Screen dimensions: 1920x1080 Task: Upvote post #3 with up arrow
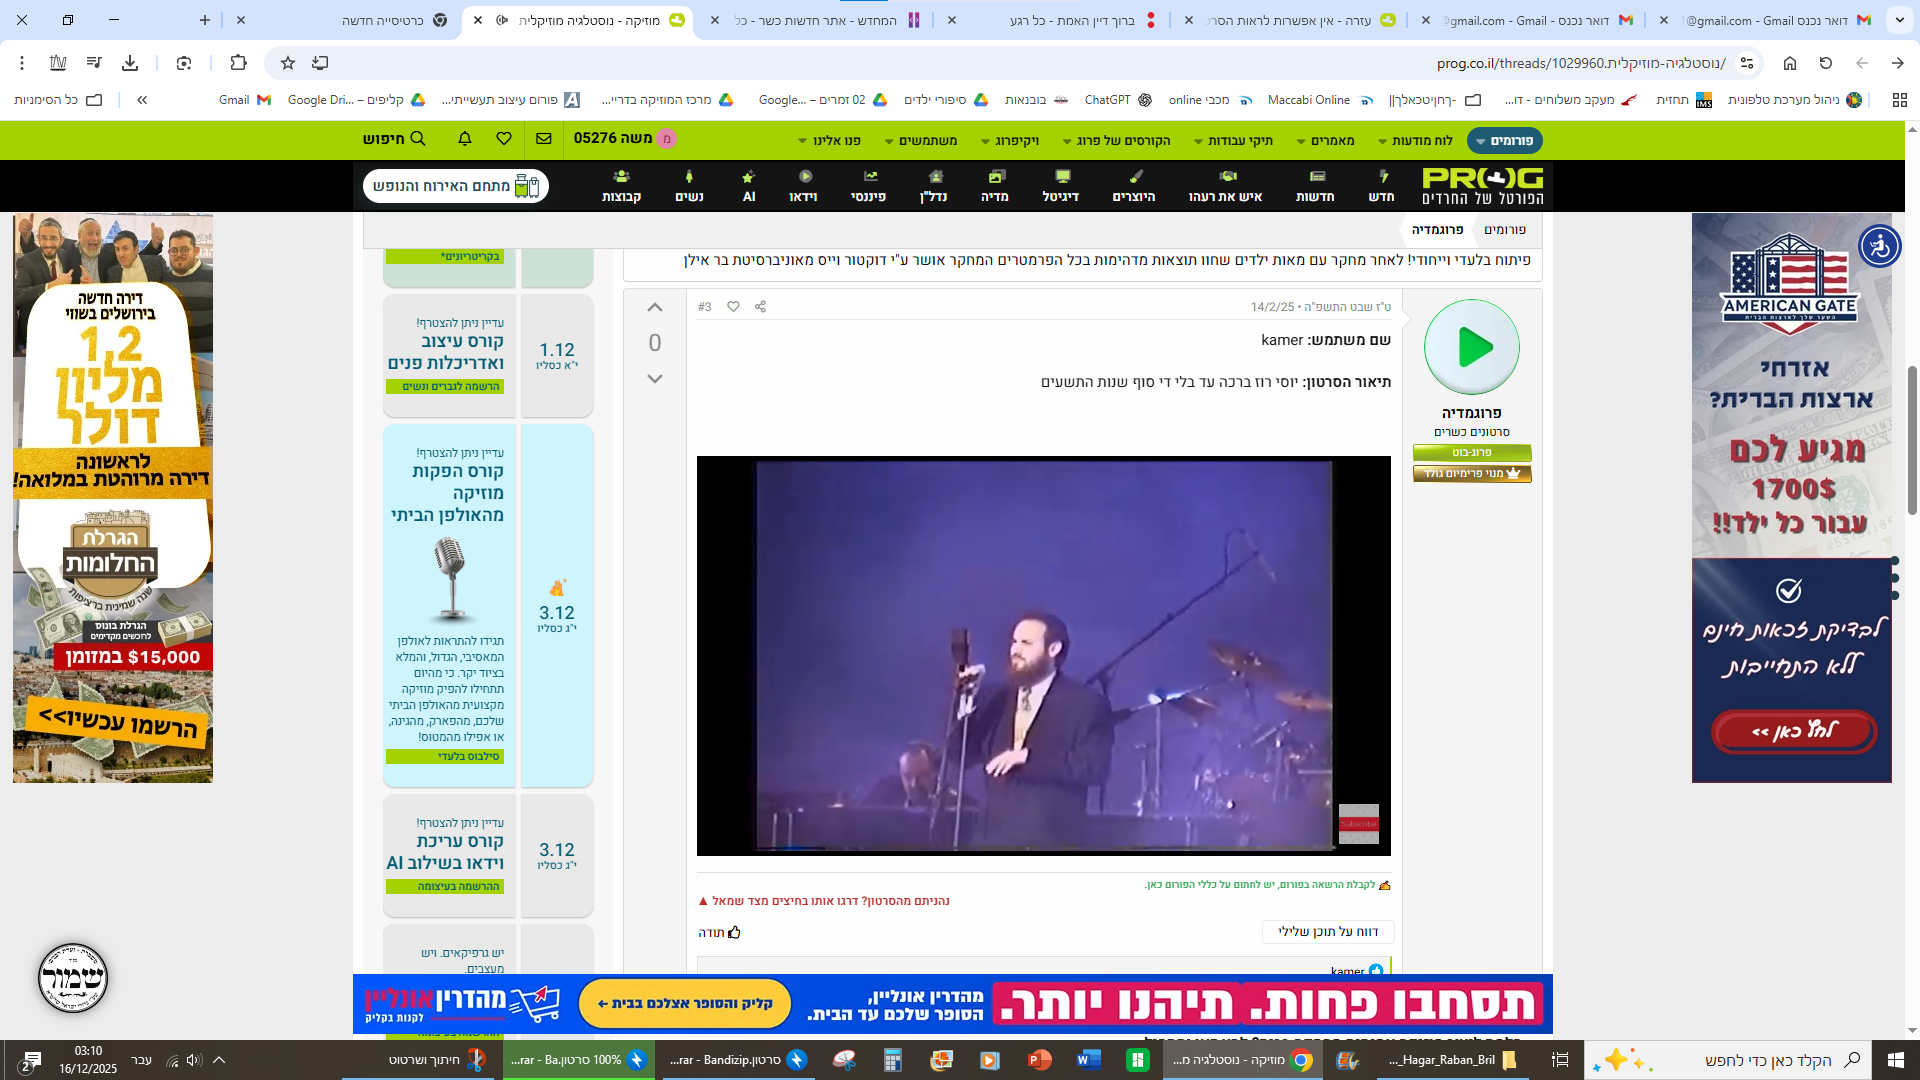coord(655,308)
